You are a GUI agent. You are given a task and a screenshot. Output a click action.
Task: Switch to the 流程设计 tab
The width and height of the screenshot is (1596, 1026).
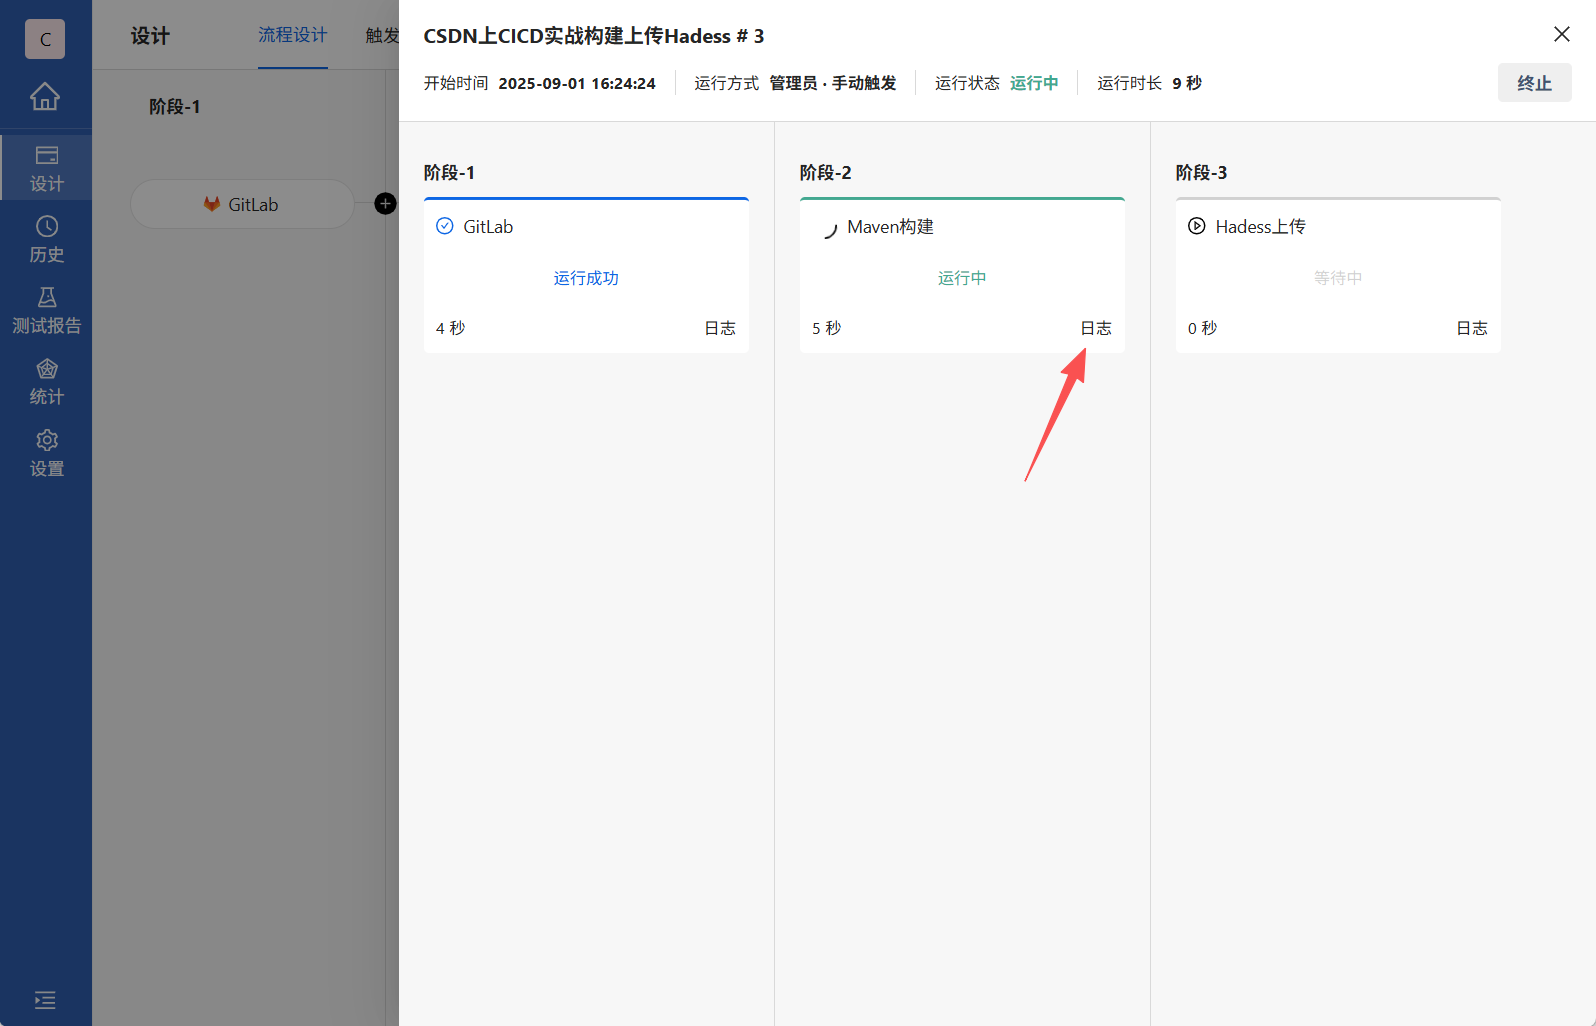click(x=293, y=36)
